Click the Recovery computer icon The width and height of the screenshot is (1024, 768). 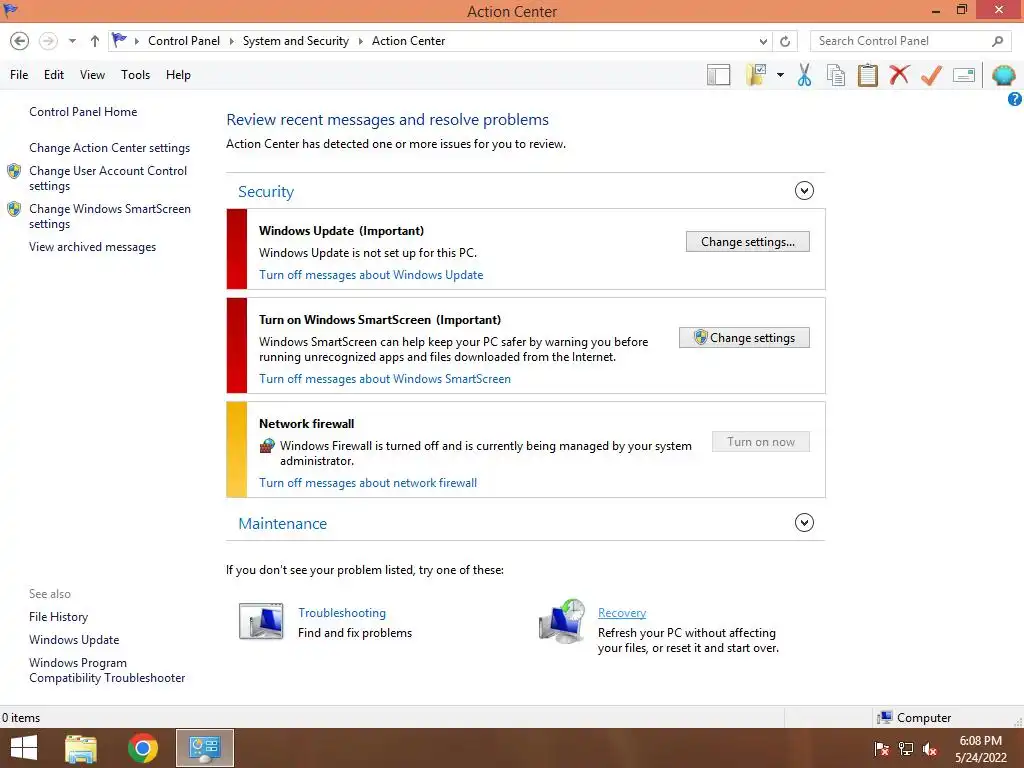pyautogui.click(x=562, y=621)
